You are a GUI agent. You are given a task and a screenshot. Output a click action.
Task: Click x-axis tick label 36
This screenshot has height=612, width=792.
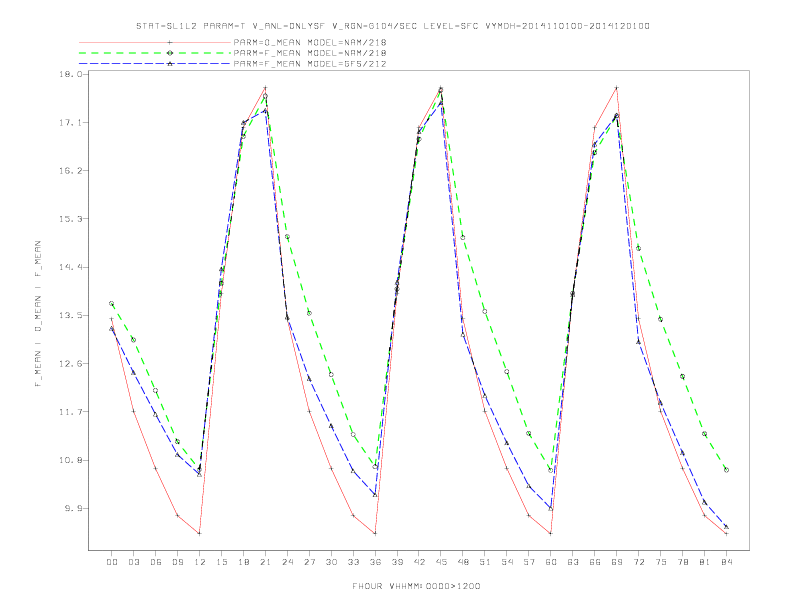[x=375, y=562]
